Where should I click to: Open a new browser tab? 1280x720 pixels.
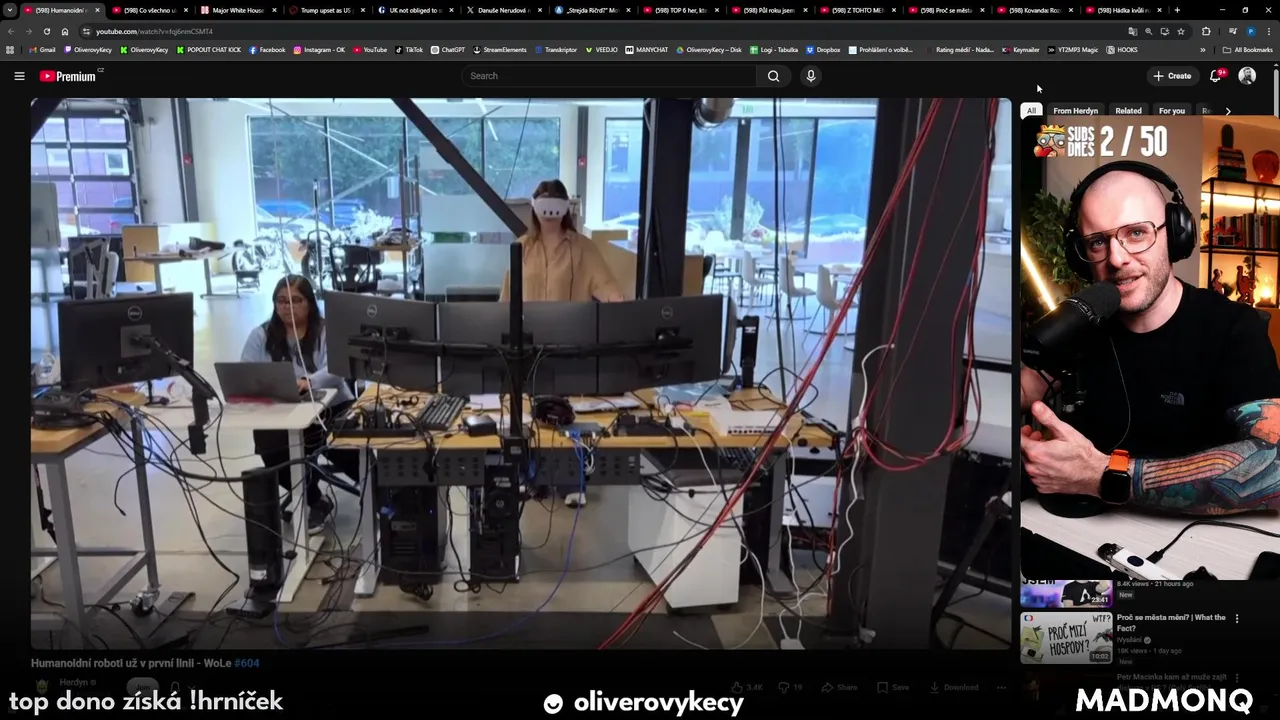point(1177,10)
